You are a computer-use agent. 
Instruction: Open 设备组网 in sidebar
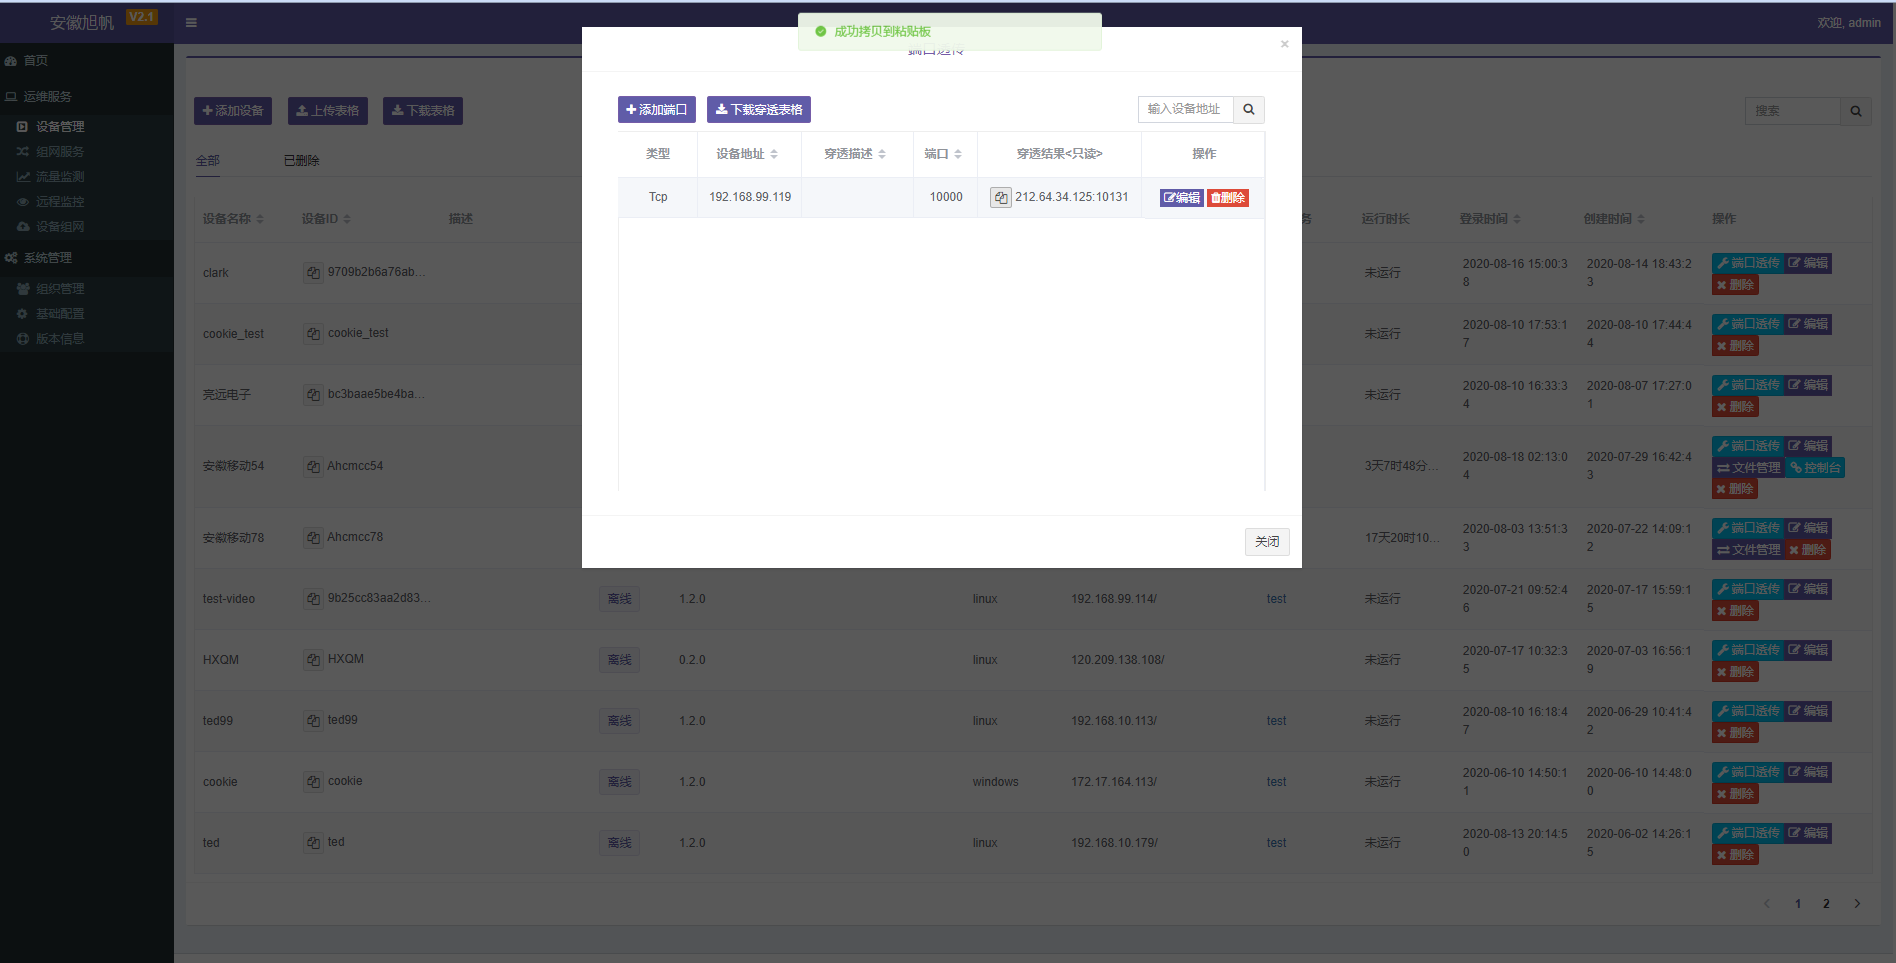[87, 227]
